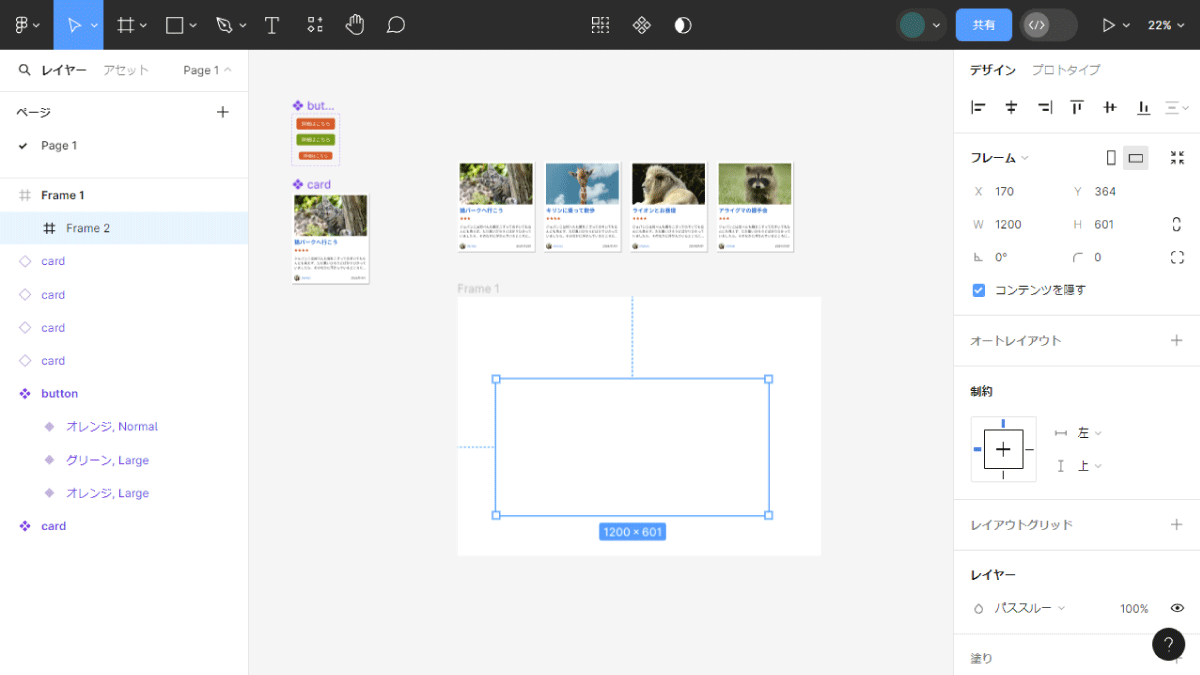
Task: Switch to the プロトタイプ tab
Action: pos(1066,70)
